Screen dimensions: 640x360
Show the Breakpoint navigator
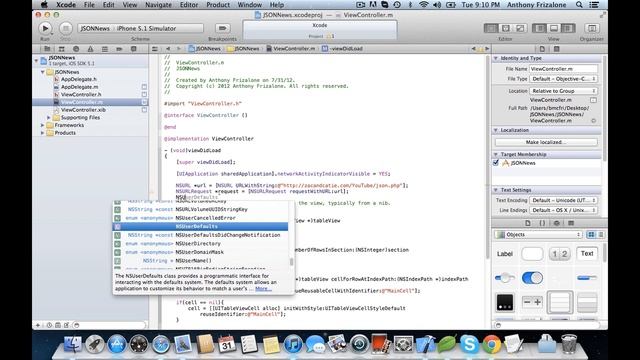pyautogui.click(x=119, y=49)
